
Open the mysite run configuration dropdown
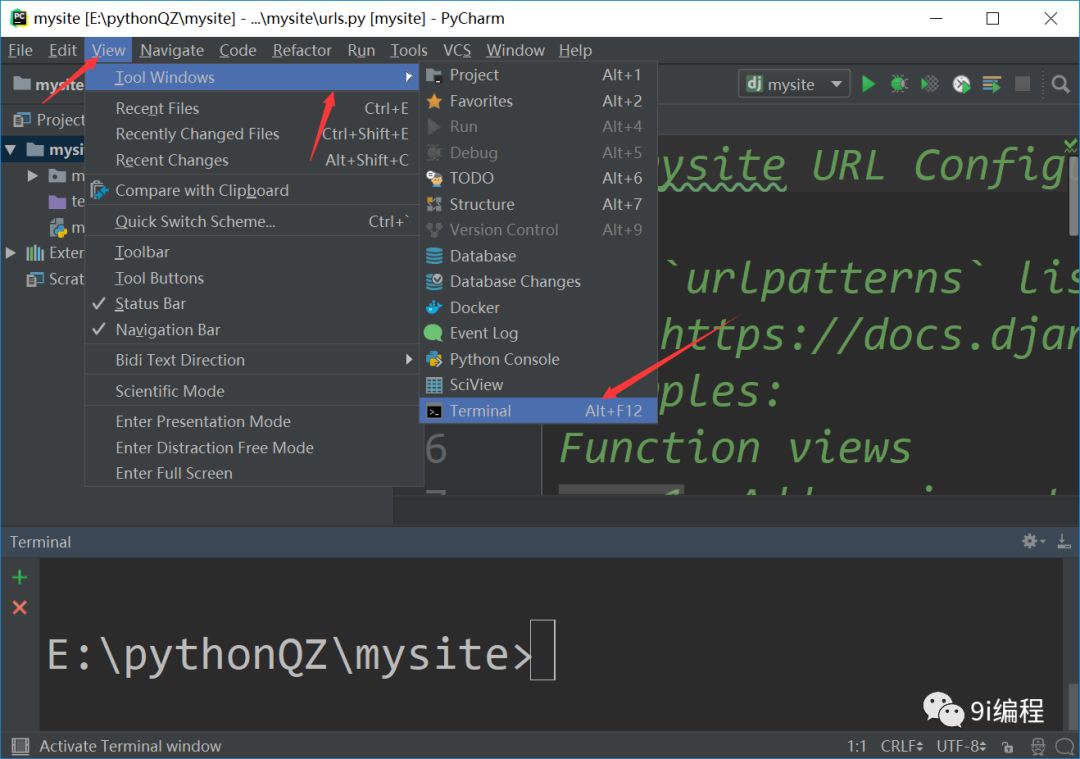[x=793, y=84]
